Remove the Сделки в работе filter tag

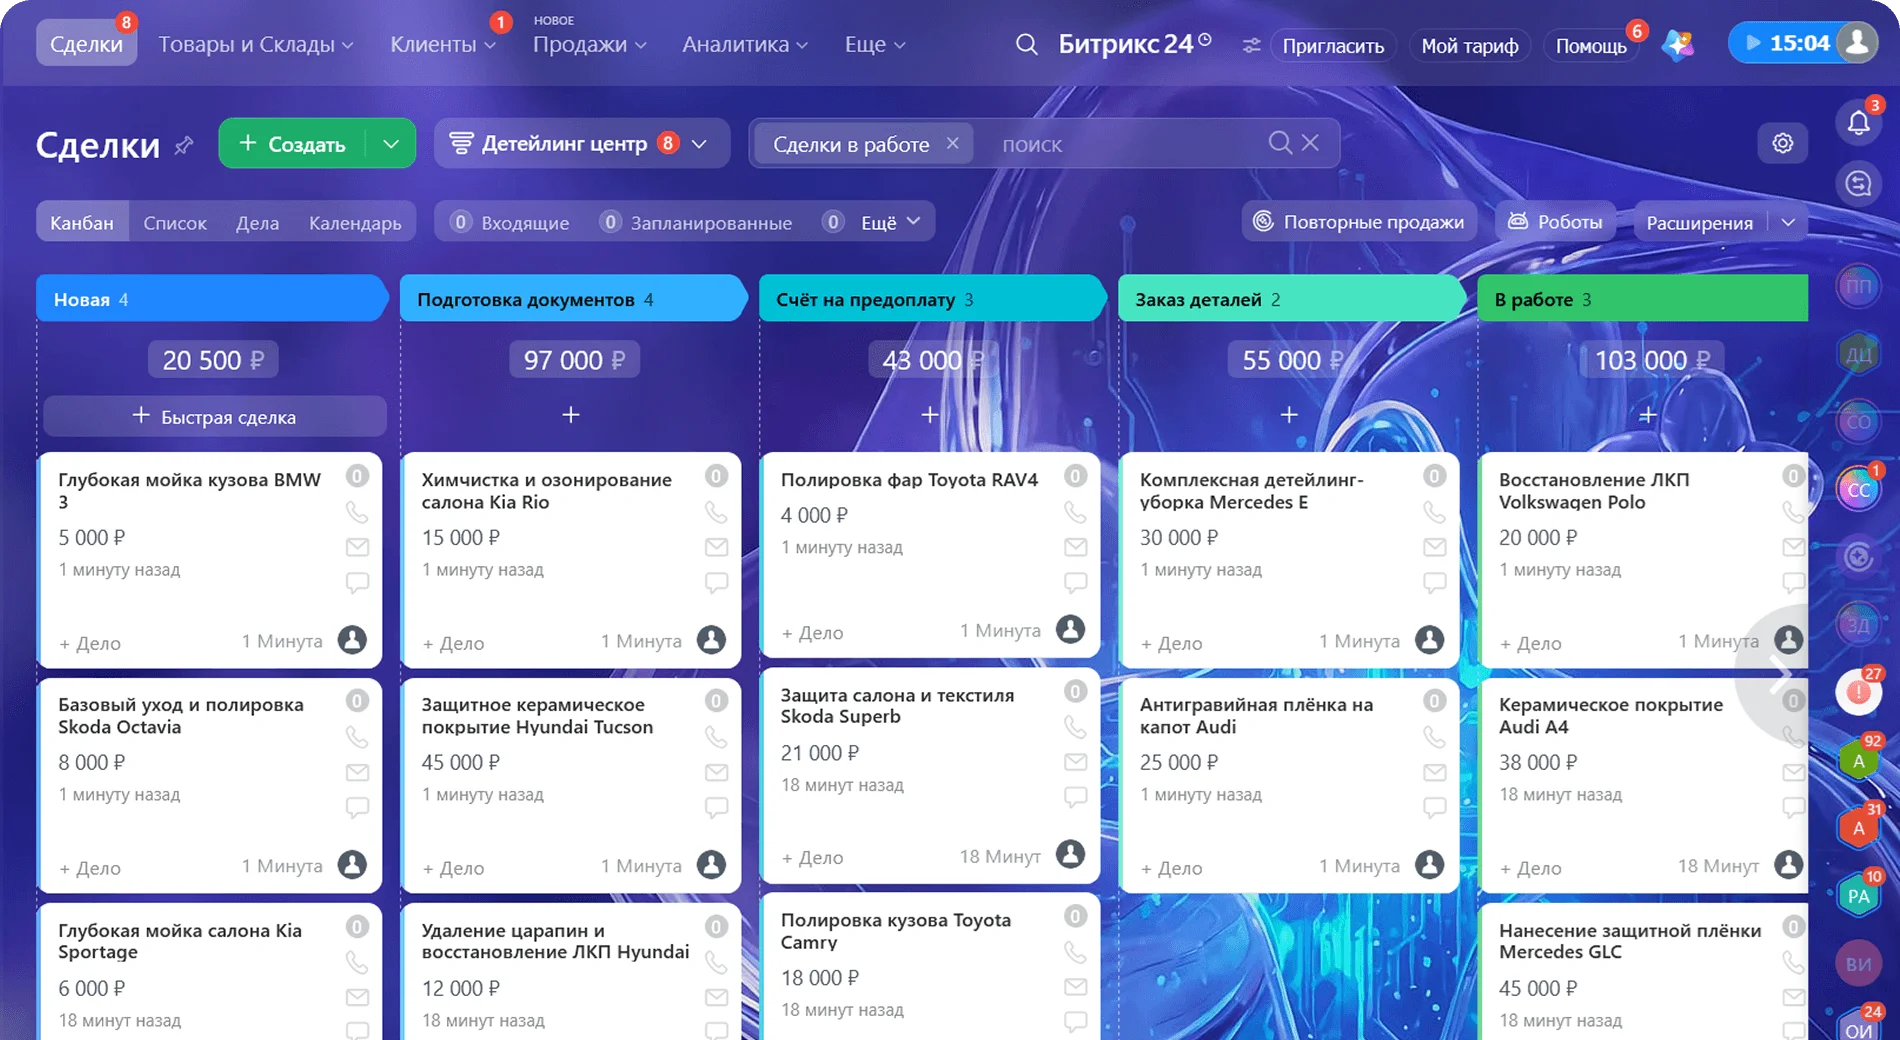[x=953, y=143]
